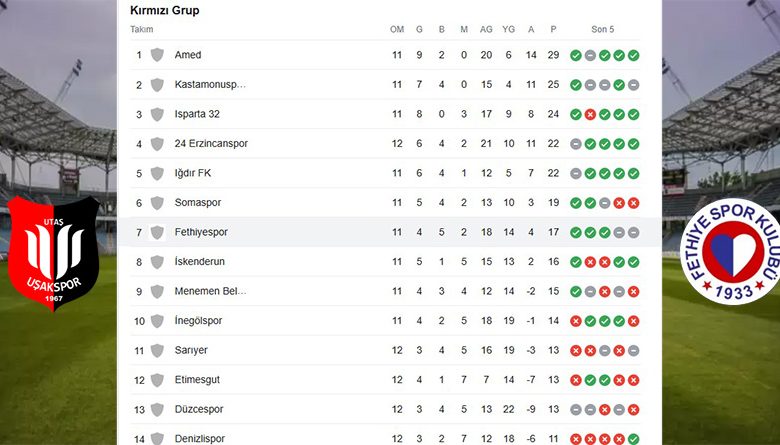Click the Son 5 column header
The image size is (780, 445).
tap(603, 30)
